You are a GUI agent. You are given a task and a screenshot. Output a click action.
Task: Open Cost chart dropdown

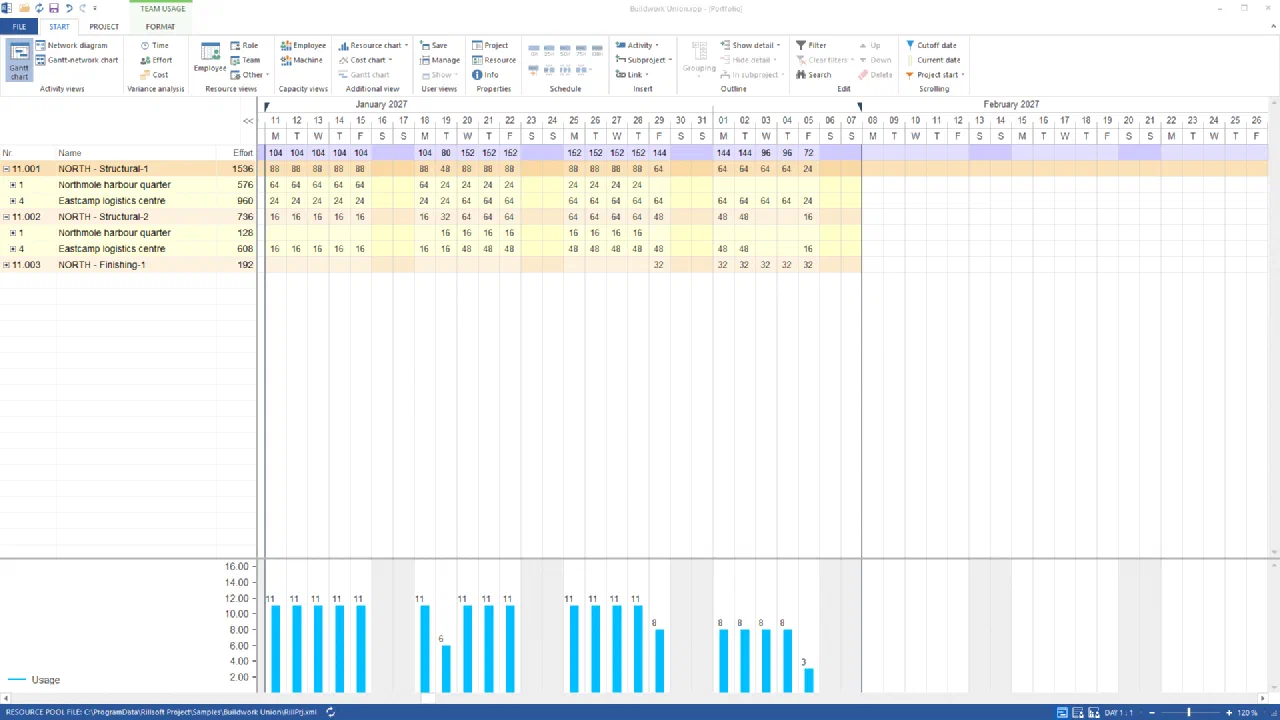[365, 60]
